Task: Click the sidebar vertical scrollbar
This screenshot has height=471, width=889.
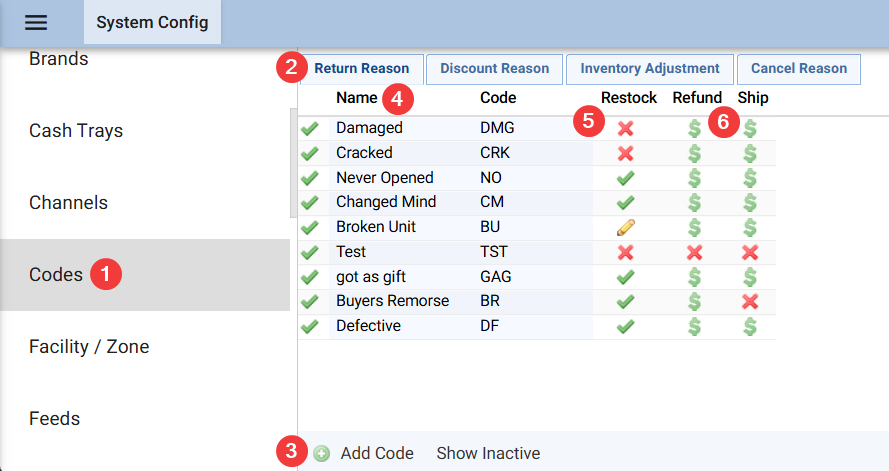Action: [x=293, y=160]
